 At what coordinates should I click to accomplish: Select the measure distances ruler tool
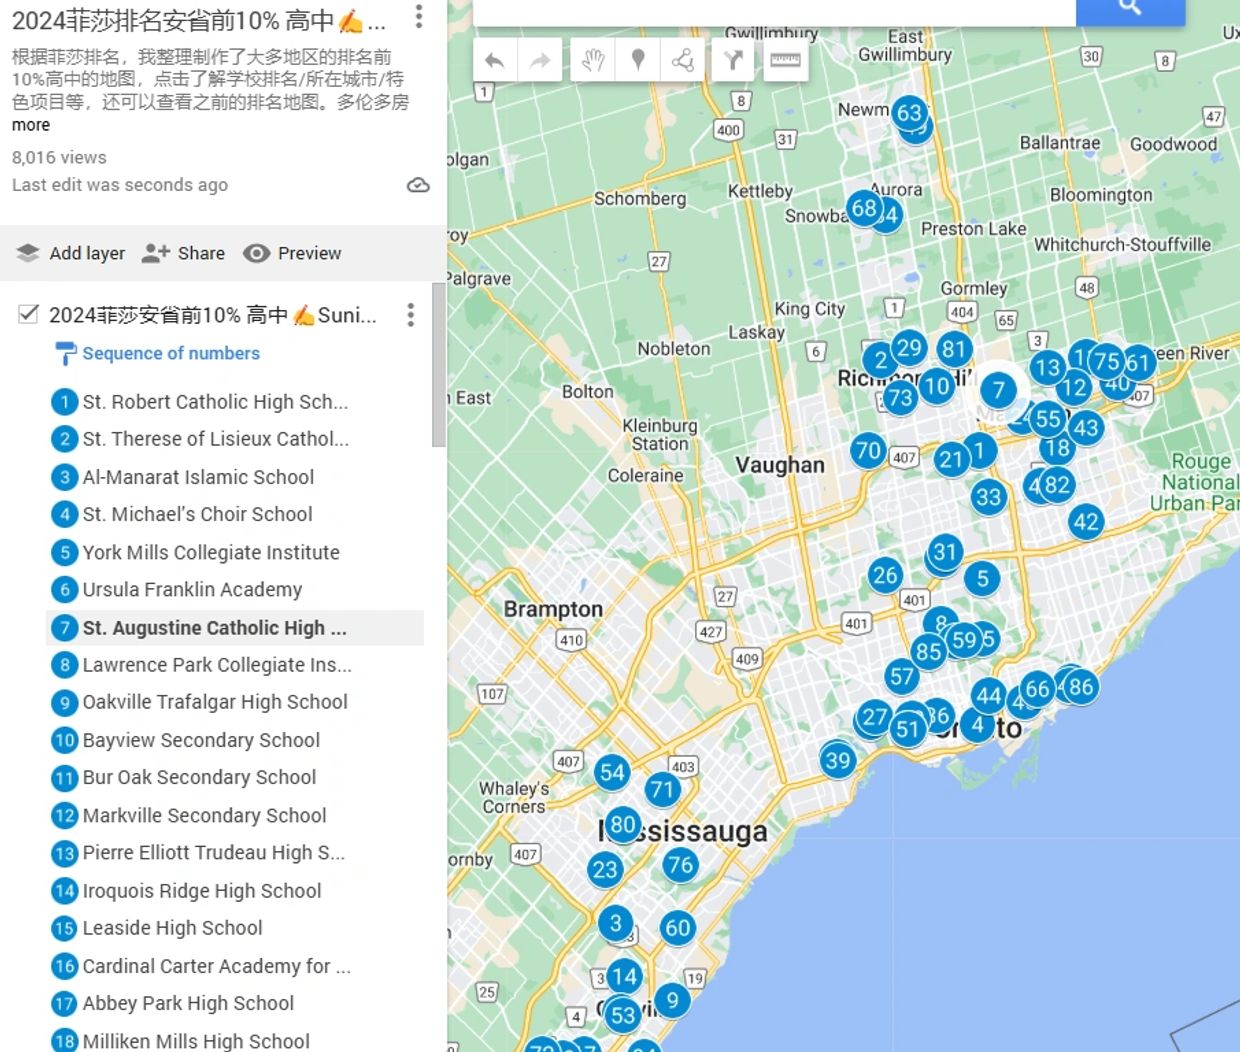click(785, 61)
